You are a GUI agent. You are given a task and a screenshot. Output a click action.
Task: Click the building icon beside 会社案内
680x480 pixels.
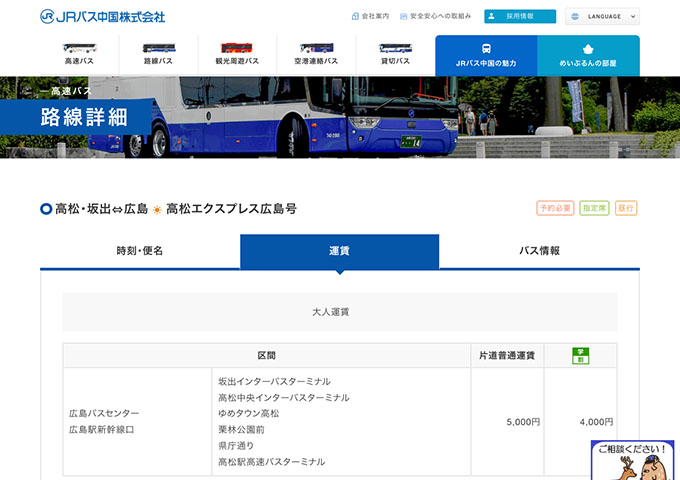click(x=355, y=16)
